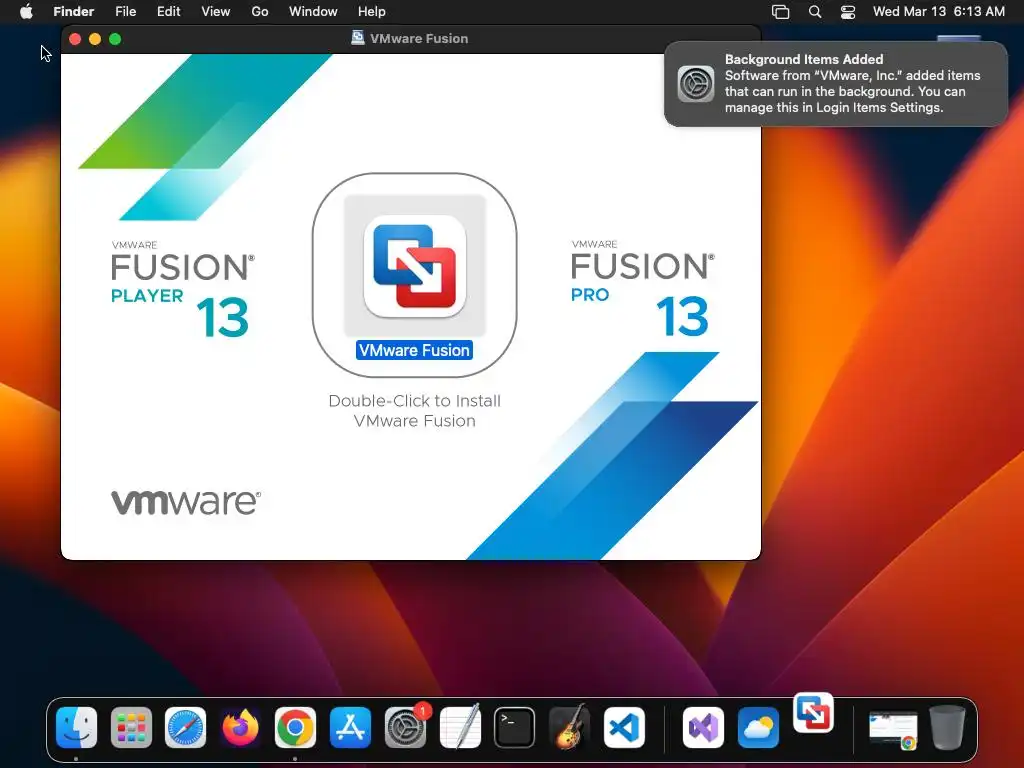
Task: Open Google Chrome from the Dock
Action: click(x=295, y=727)
